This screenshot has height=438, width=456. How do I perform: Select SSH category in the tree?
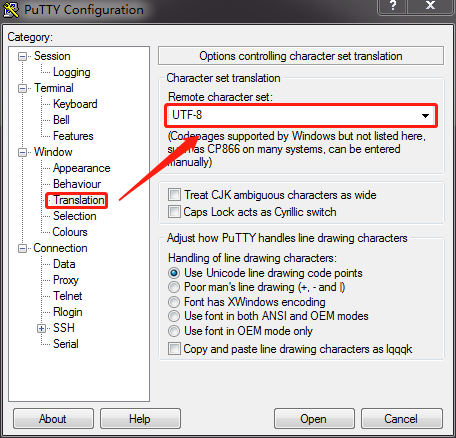pos(64,328)
